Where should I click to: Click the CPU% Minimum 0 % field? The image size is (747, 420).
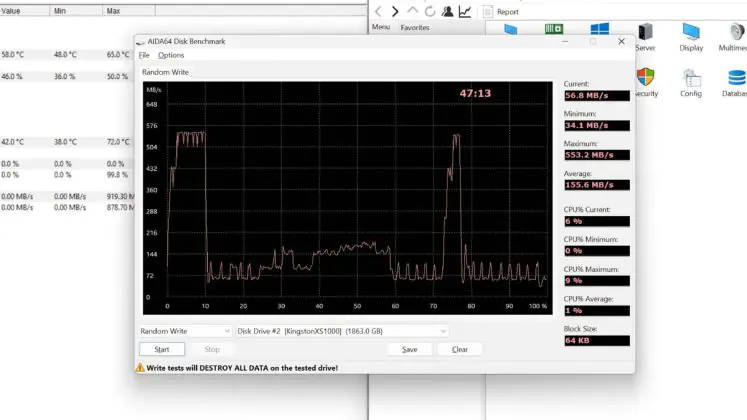[x=597, y=250]
